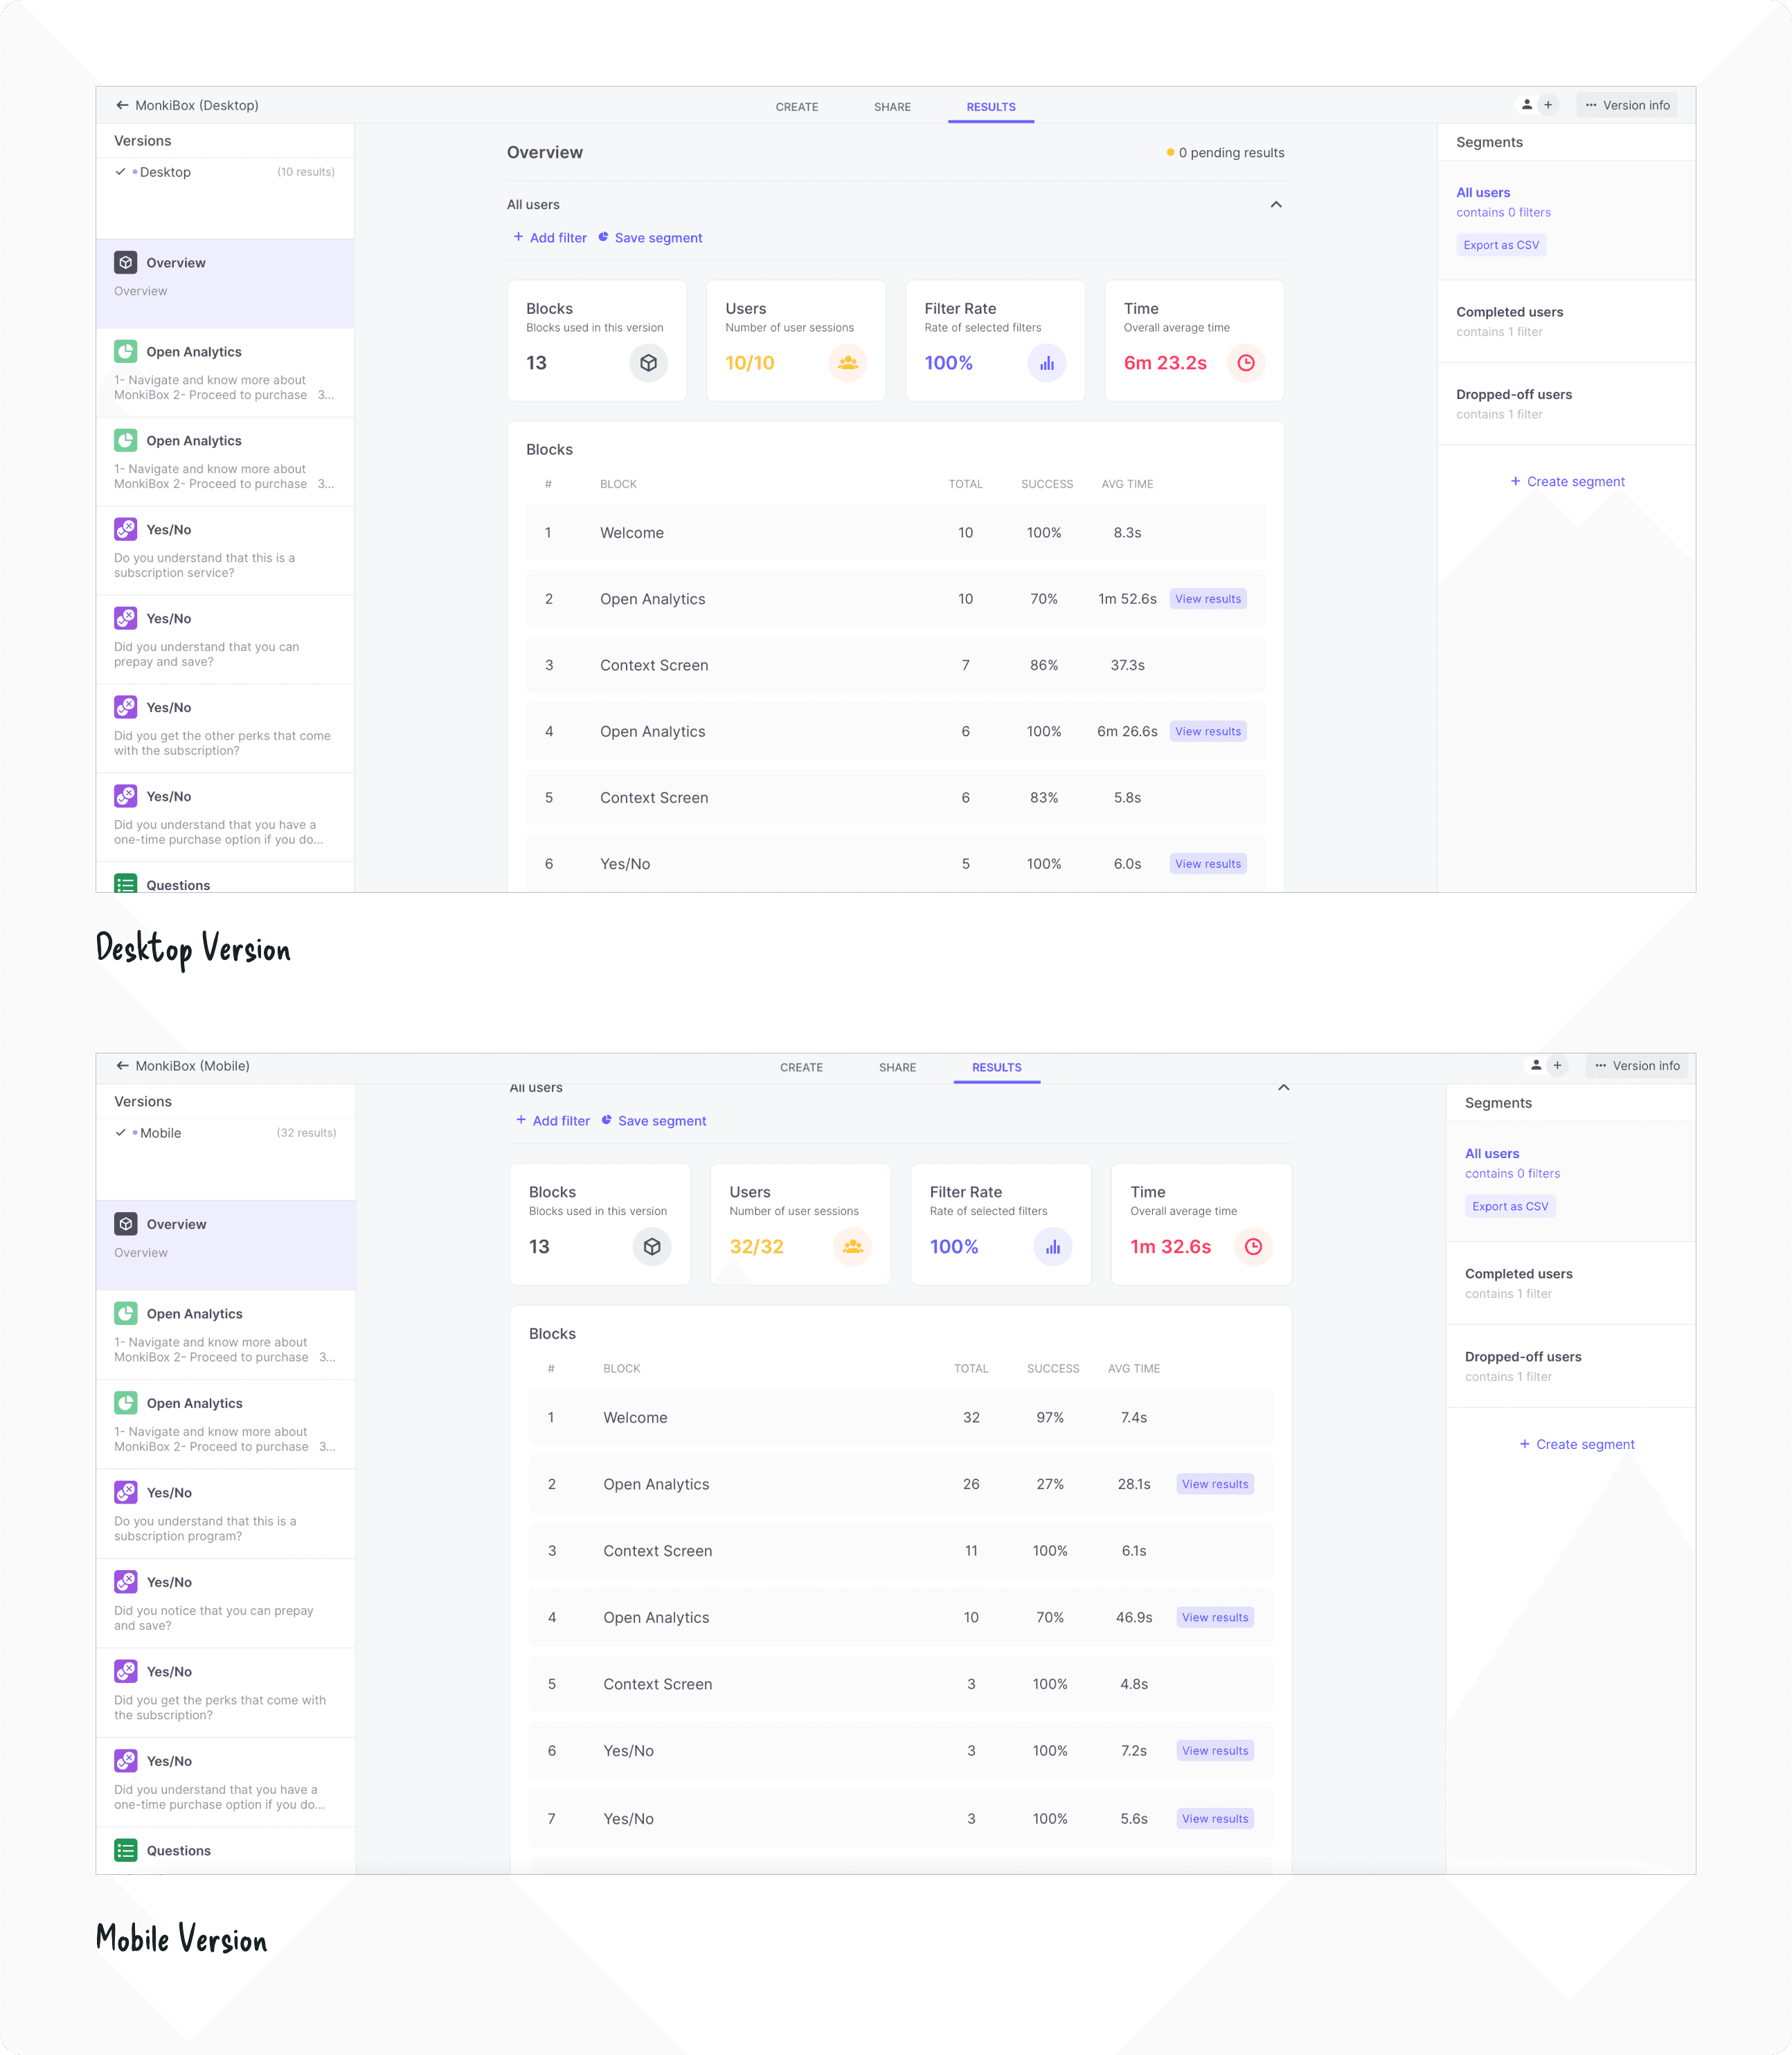Image resolution: width=1792 pixels, height=2055 pixels.
Task: Click the add collaborator plus icon in desktop header
Action: pos(1548,105)
